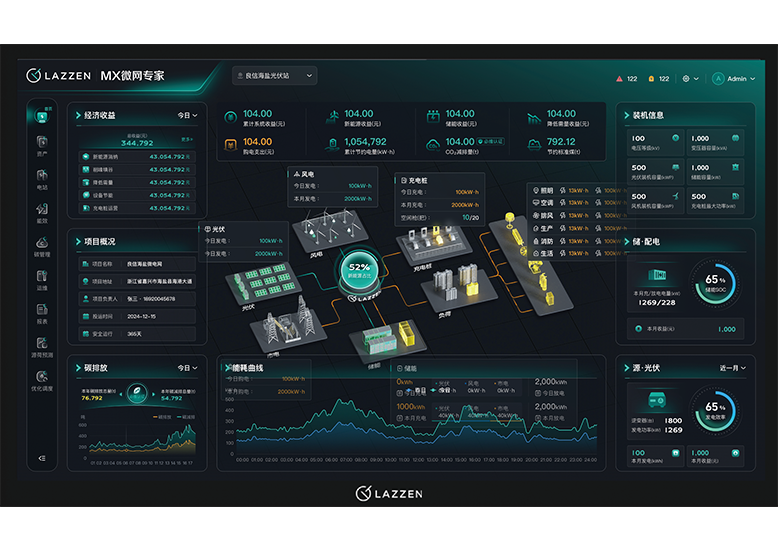Screen dimensions: 778x550
Task: Open 优化调度 in the sidebar
Action: [42, 381]
